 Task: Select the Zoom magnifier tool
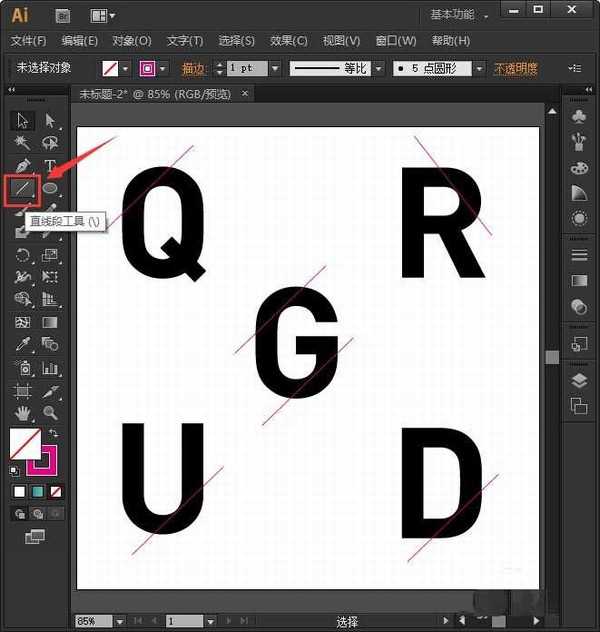coord(49,412)
